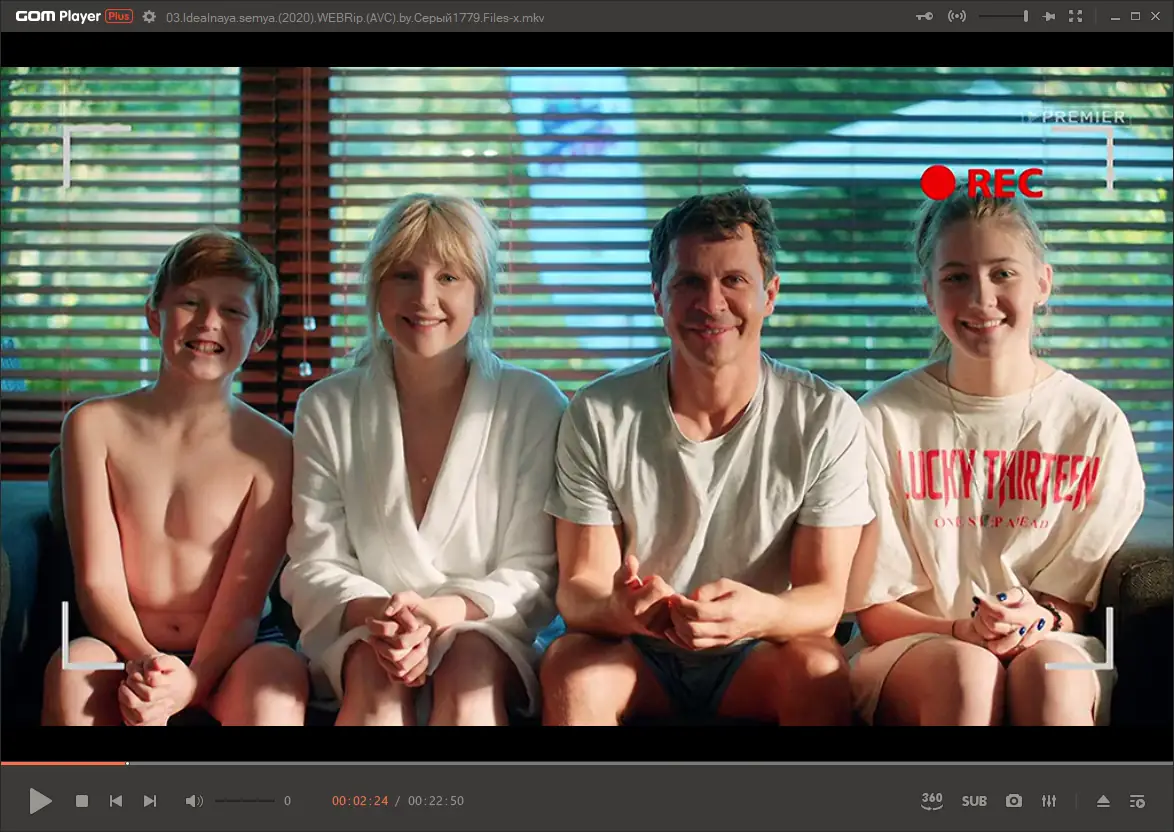Open the SUB subtitle menu
The image size is (1174, 832).
(974, 801)
